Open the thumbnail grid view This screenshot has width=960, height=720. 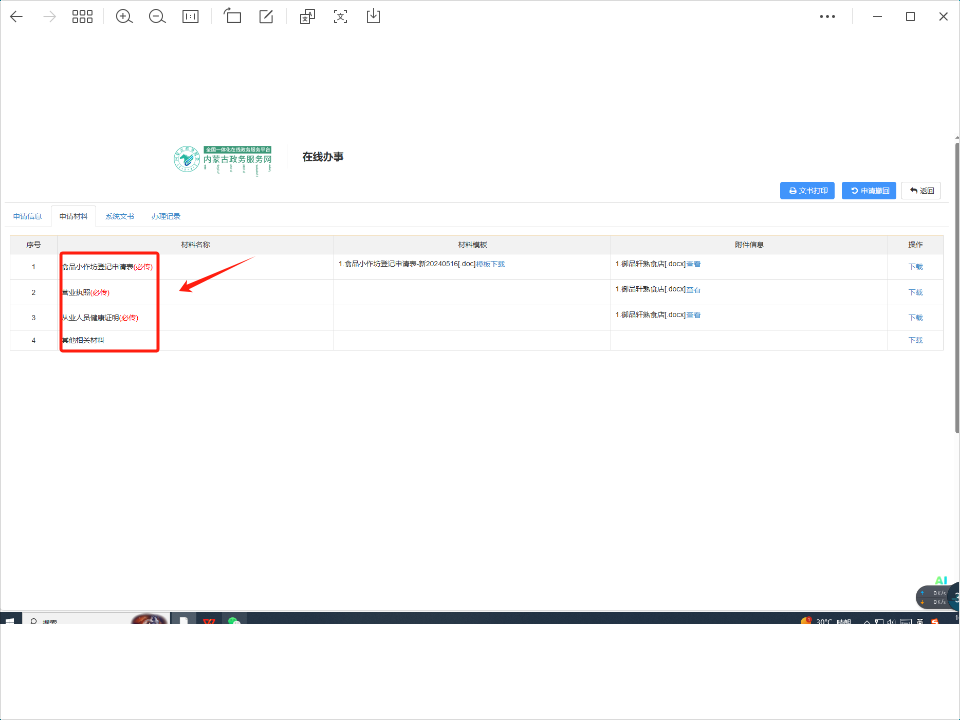(x=82, y=17)
